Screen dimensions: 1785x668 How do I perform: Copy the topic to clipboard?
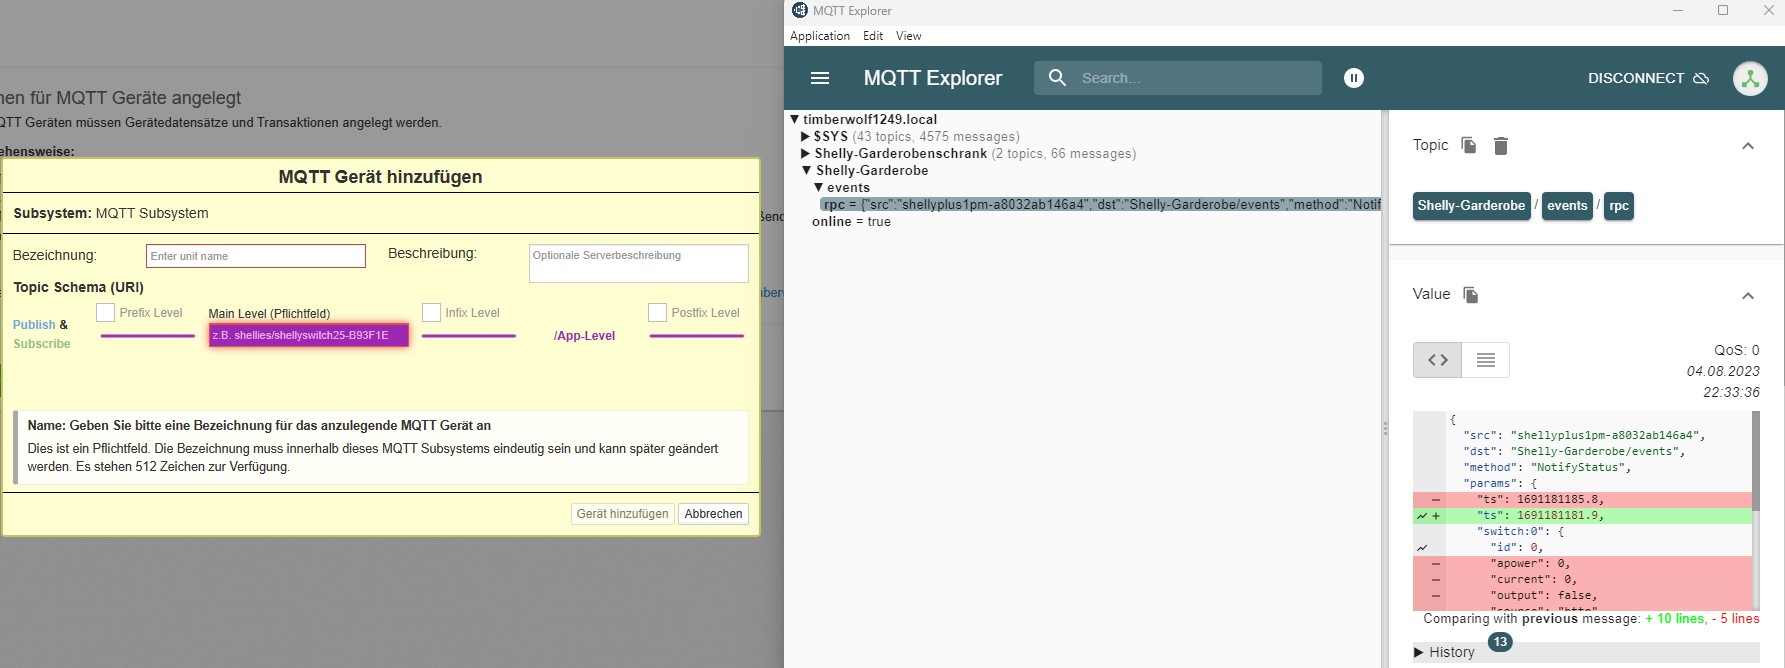pos(1468,145)
